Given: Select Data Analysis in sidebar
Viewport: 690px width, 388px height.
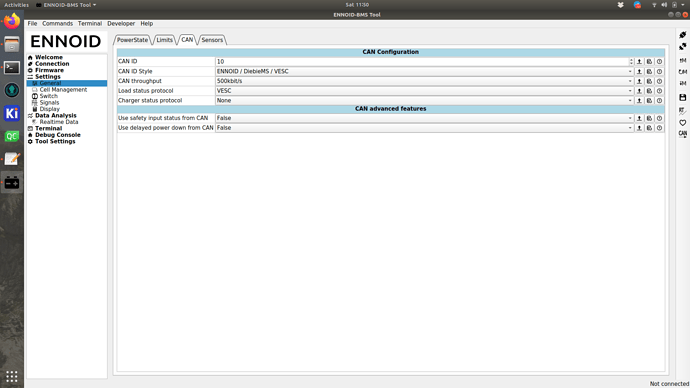Looking at the screenshot, I should coord(55,115).
